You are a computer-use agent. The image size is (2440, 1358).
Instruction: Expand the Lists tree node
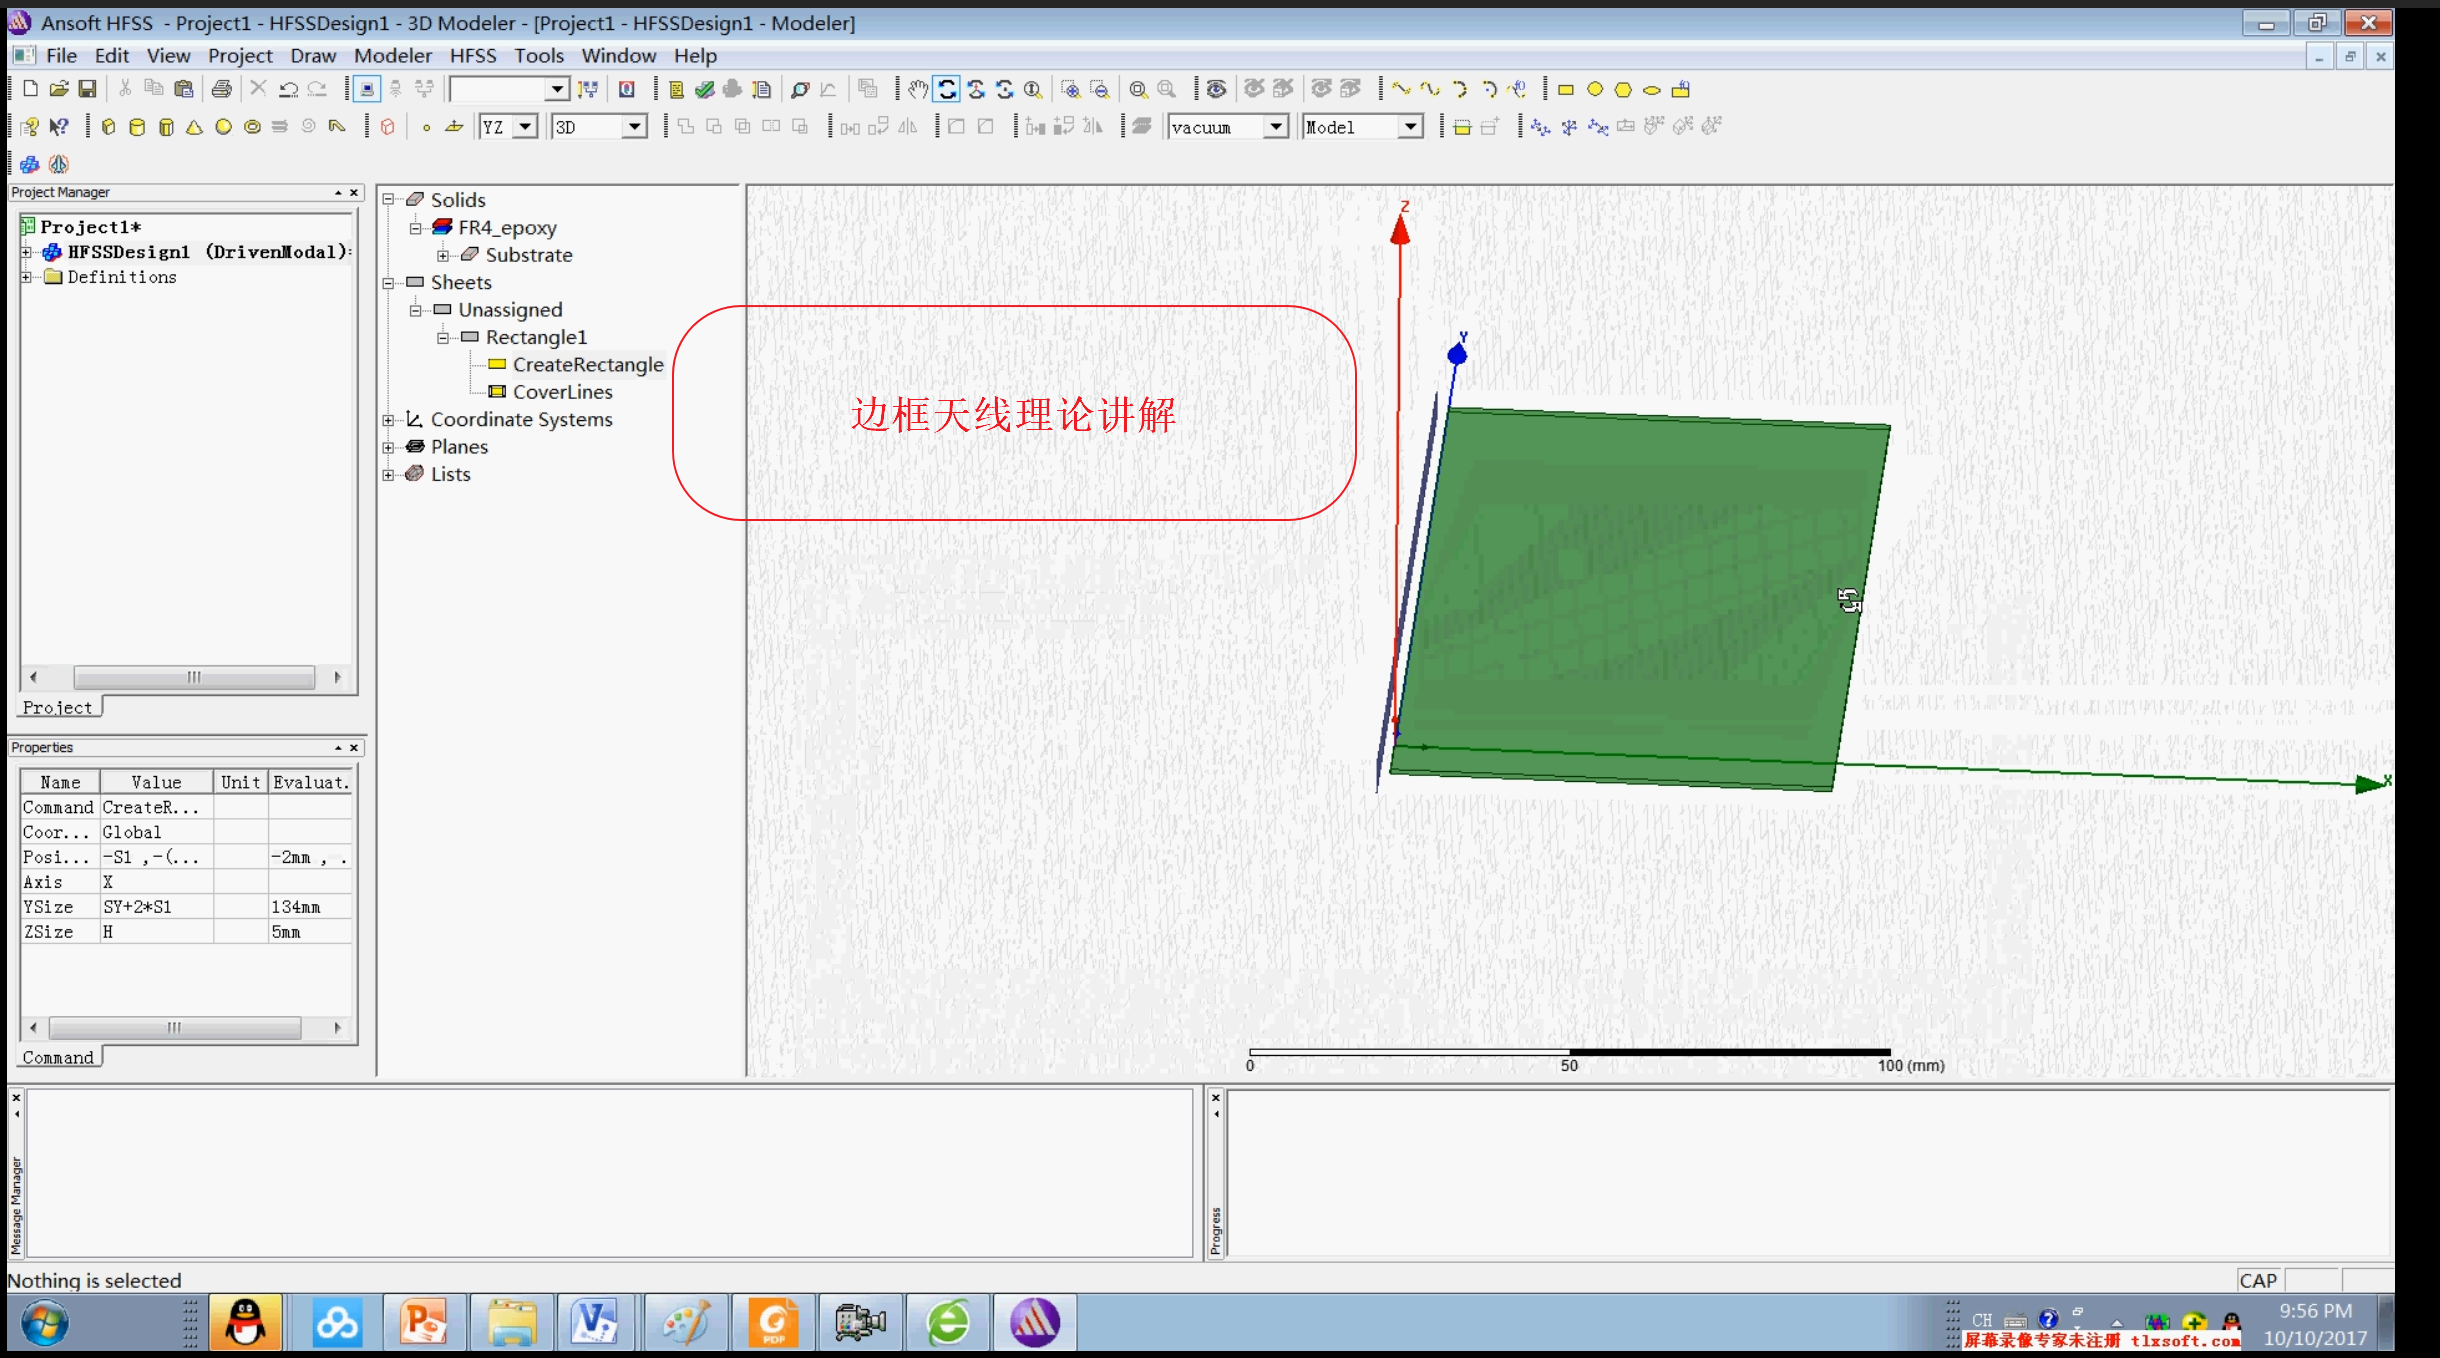tap(389, 475)
